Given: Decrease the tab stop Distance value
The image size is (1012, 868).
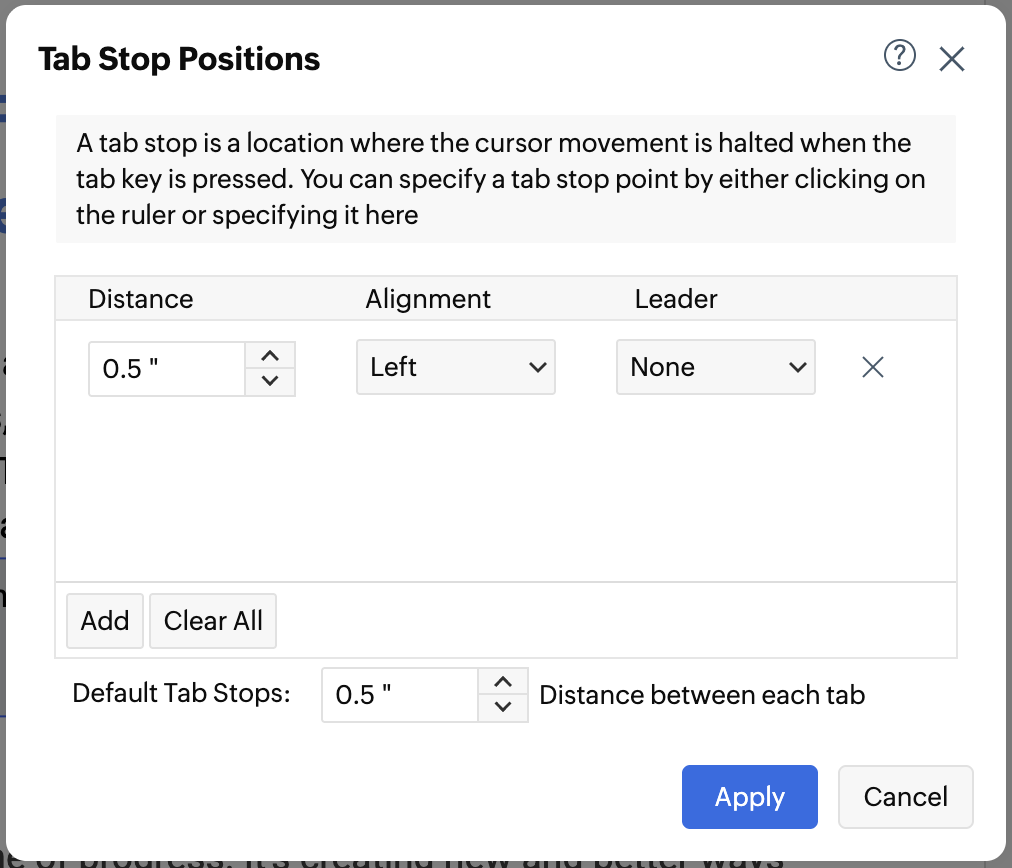Looking at the screenshot, I should coord(269,381).
